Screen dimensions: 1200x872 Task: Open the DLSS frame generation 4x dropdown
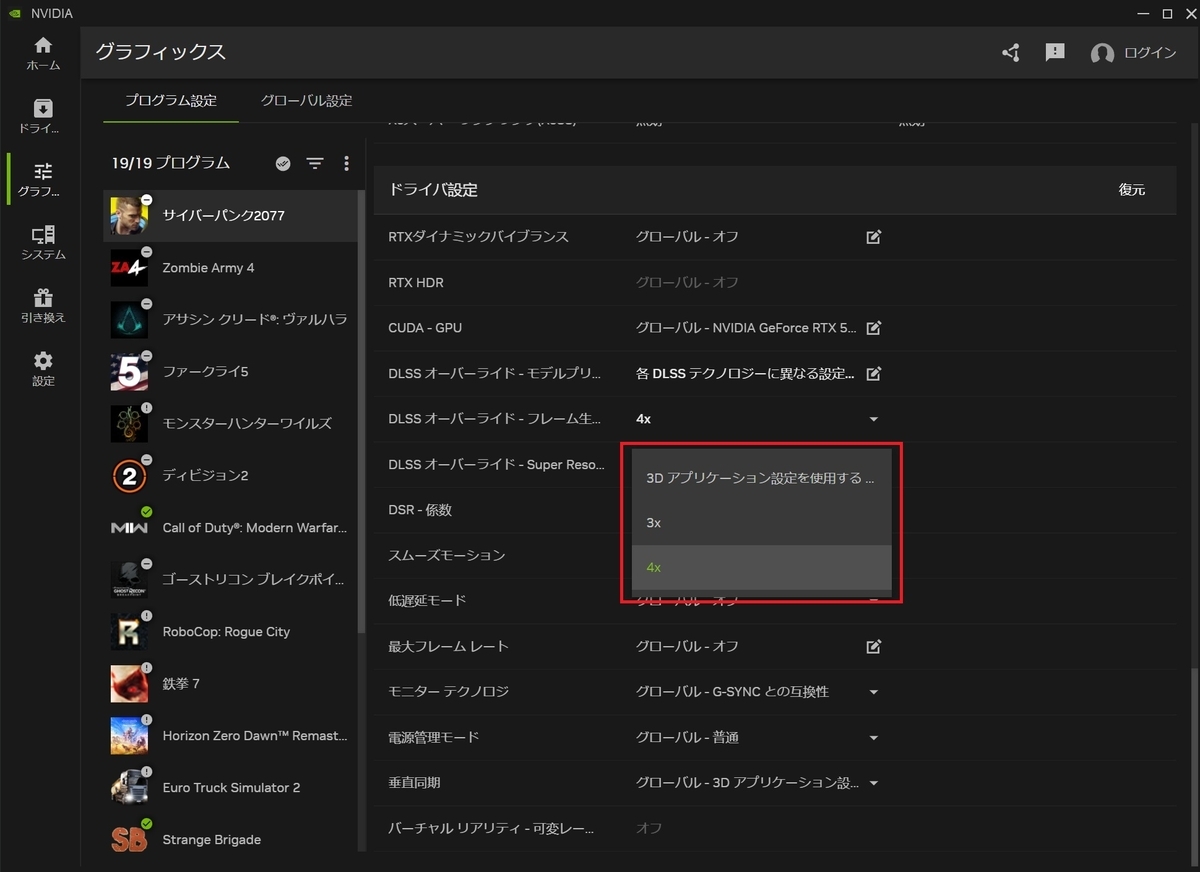pos(759,419)
